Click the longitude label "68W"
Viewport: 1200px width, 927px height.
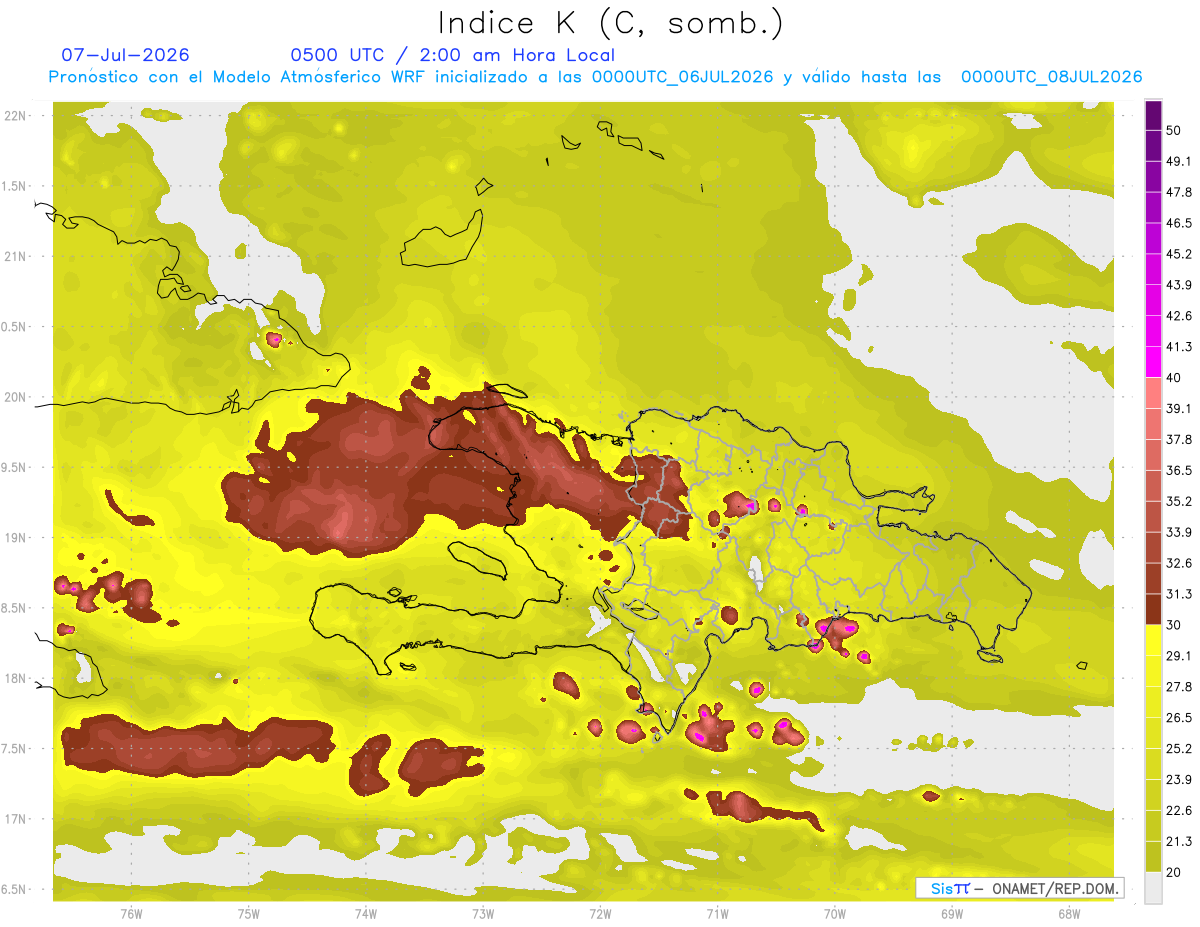(1069, 914)
